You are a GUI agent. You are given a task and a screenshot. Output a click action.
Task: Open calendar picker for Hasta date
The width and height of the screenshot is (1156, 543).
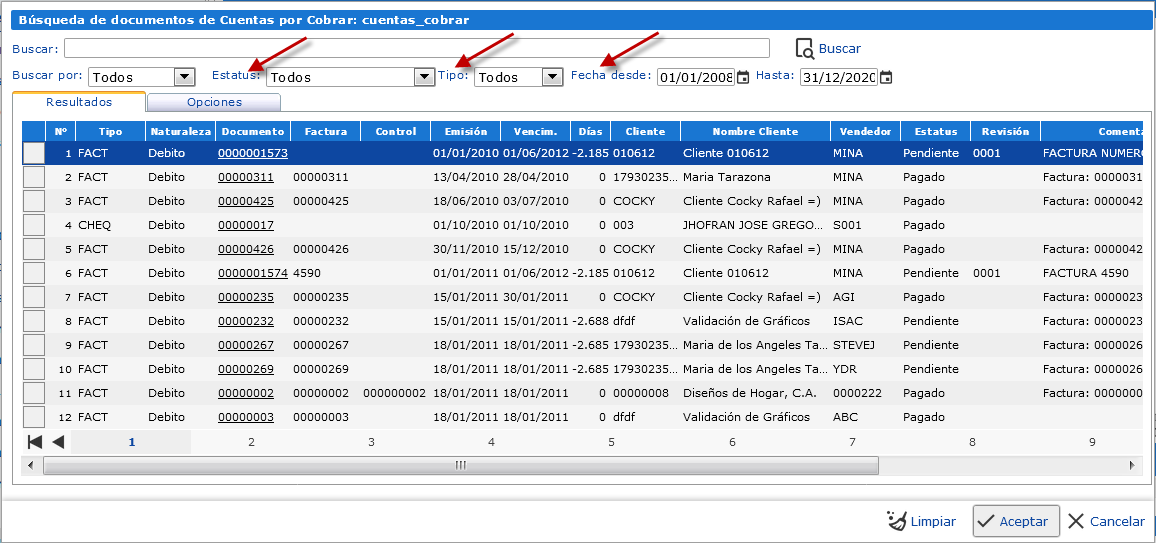886,77
